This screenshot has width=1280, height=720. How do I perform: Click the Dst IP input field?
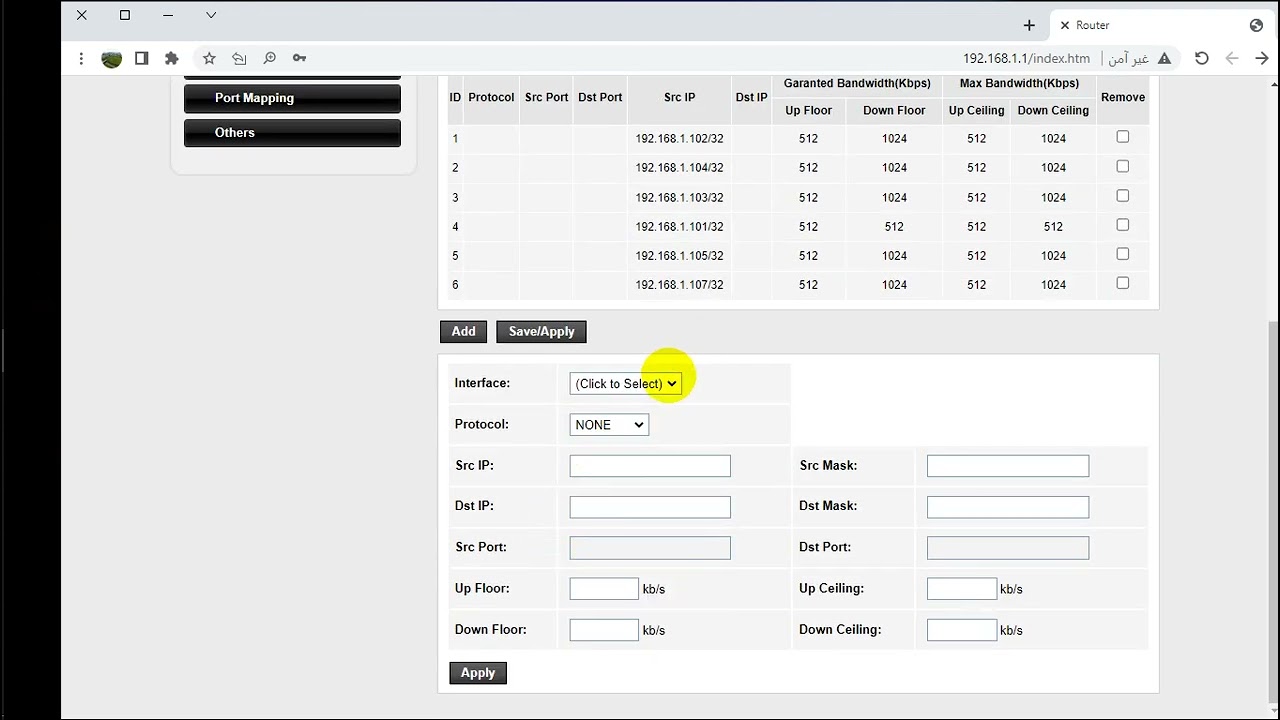650,507
